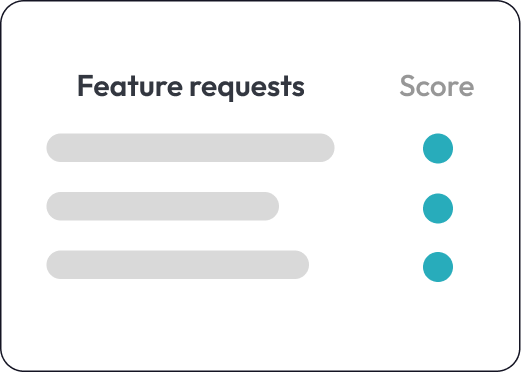
Task: Select the second teal score dot
Action: pyautogui.click(x=438, y=208)
